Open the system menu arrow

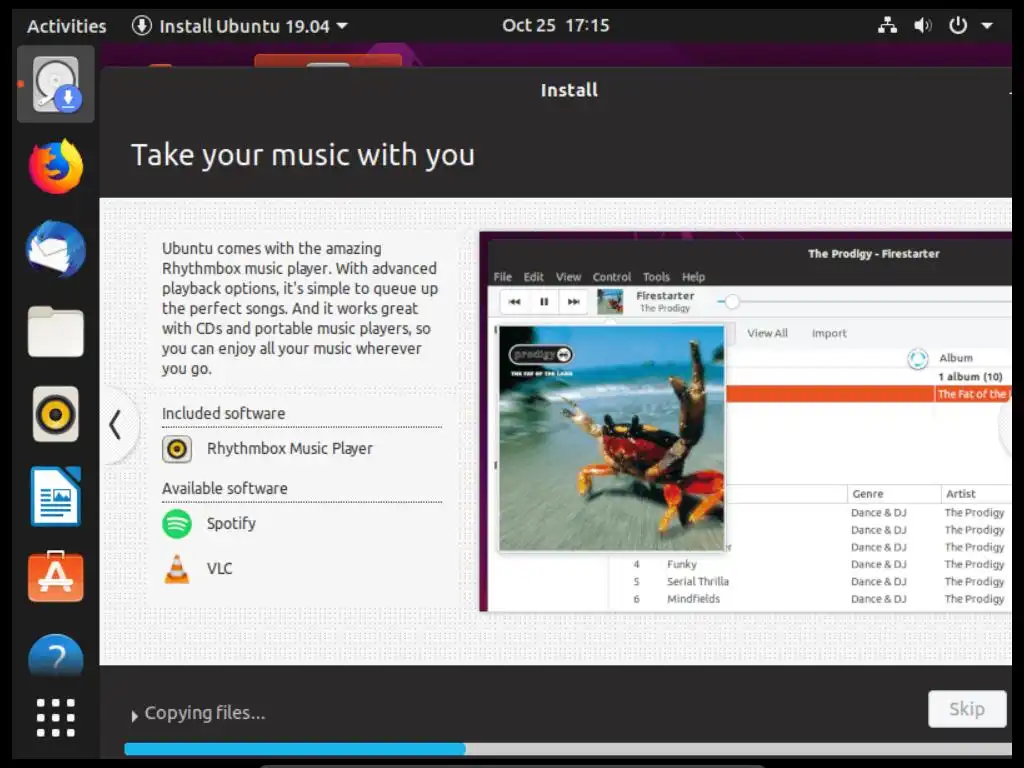tap(987, 26)
